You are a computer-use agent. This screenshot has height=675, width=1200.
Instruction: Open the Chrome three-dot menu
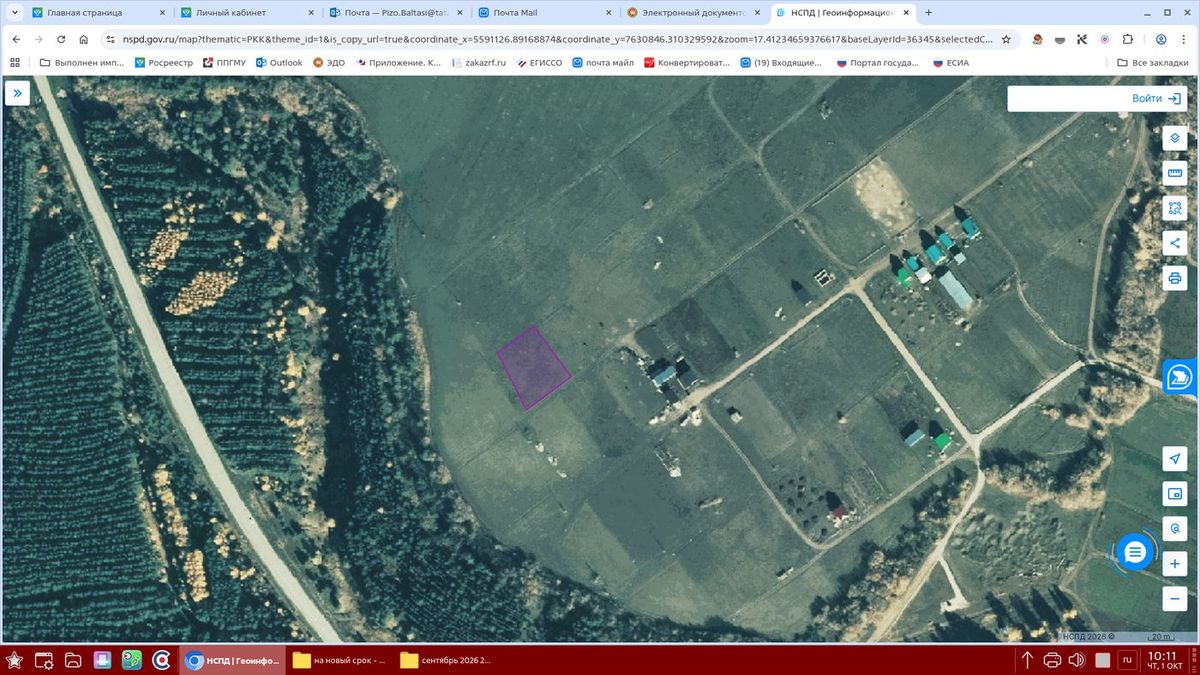click(x=1185, y=39)
